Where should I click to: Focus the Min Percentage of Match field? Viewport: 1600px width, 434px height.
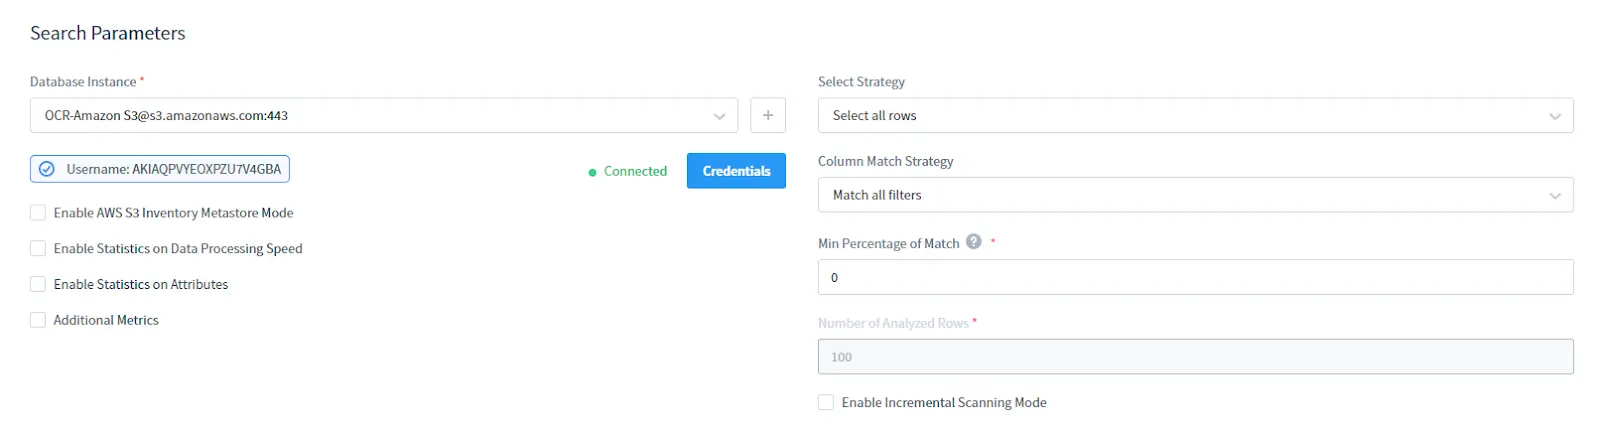(1195, 277)
